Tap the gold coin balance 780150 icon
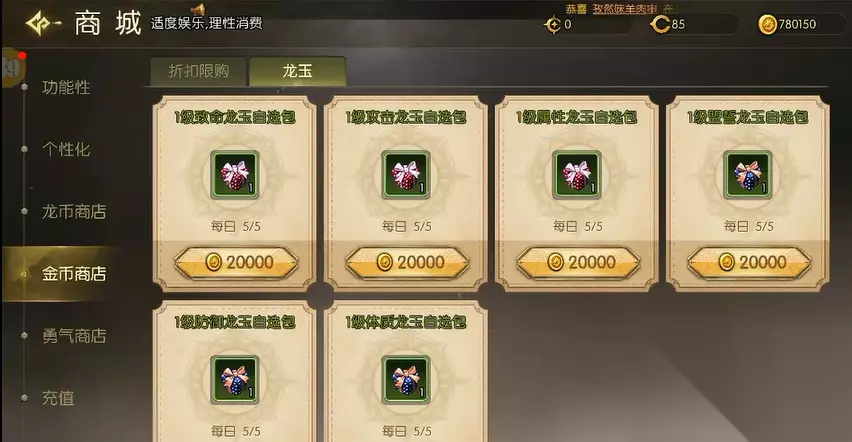 point(767,24)
